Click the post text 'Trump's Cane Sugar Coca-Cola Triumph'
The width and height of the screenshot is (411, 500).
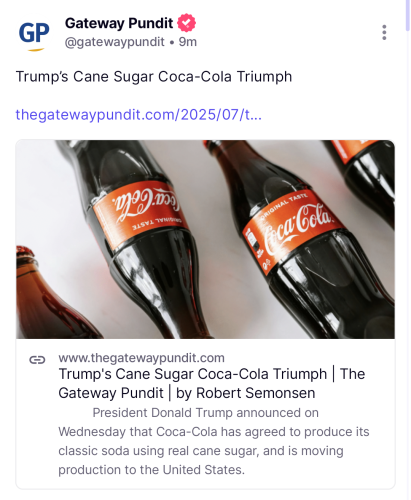[x=154, y=77]
